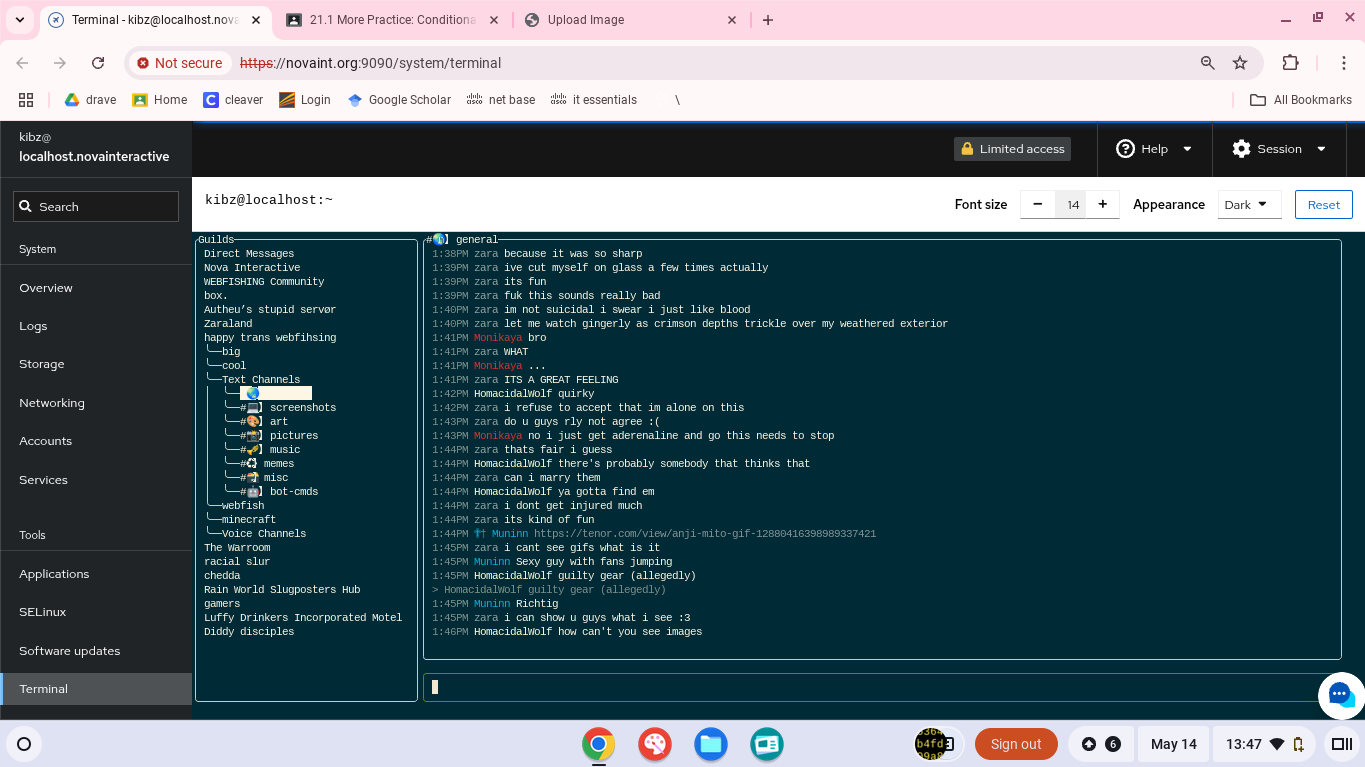This screenshot has height=767, width=1365.
Task: Open the Help dropdown menu
Action: point(1154,149)
